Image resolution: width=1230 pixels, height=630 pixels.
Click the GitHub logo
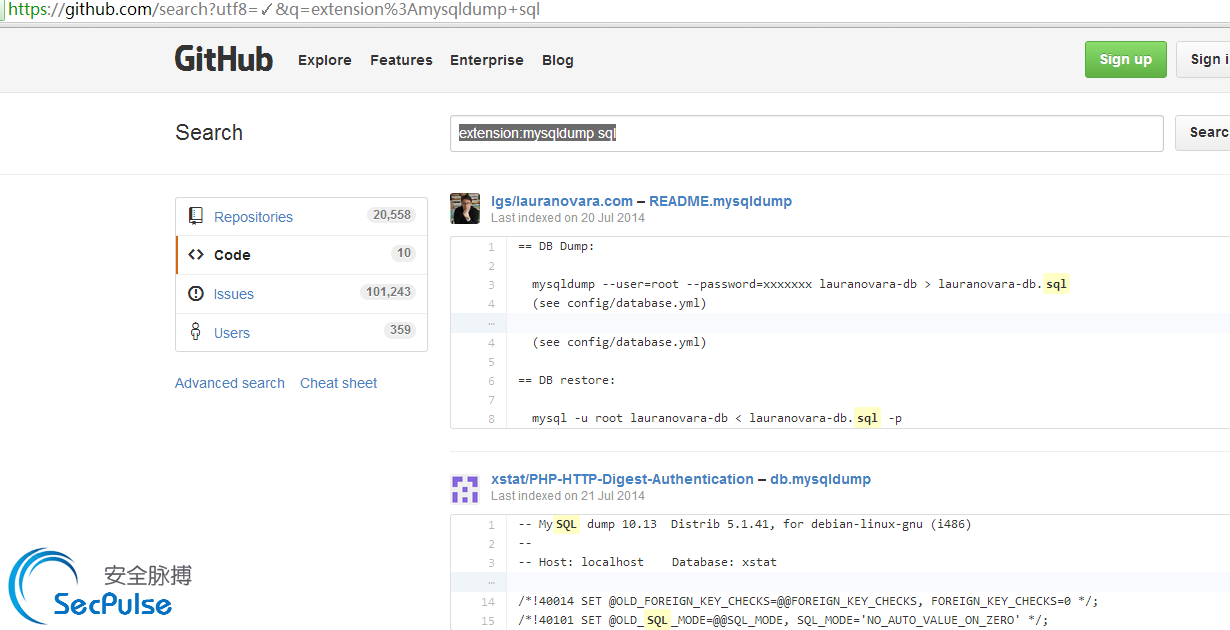click(x=224, y=59)
